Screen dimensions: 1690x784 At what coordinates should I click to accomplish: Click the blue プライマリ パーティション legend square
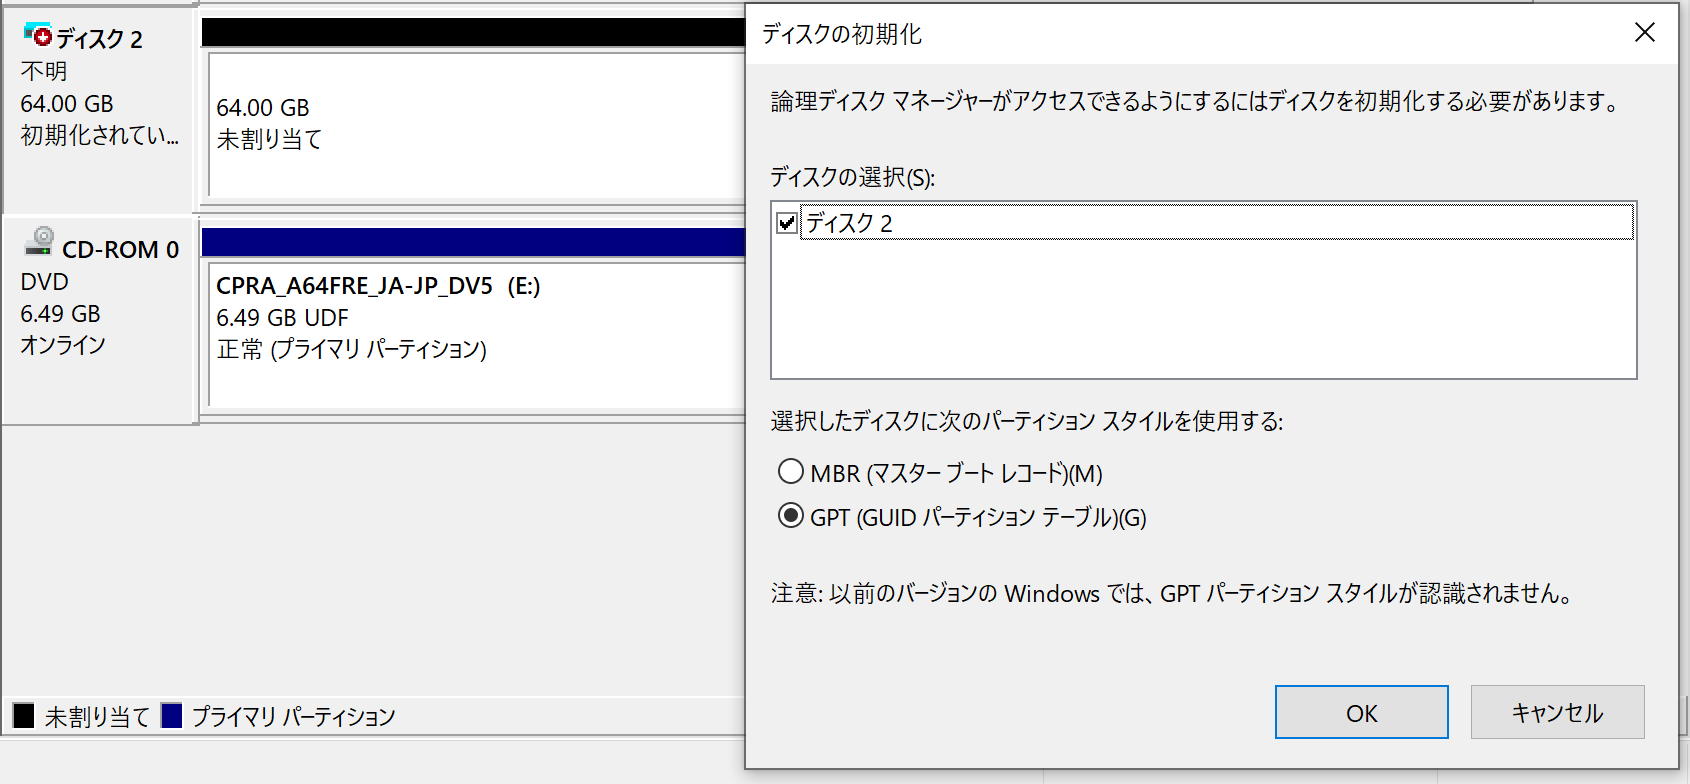172,716
